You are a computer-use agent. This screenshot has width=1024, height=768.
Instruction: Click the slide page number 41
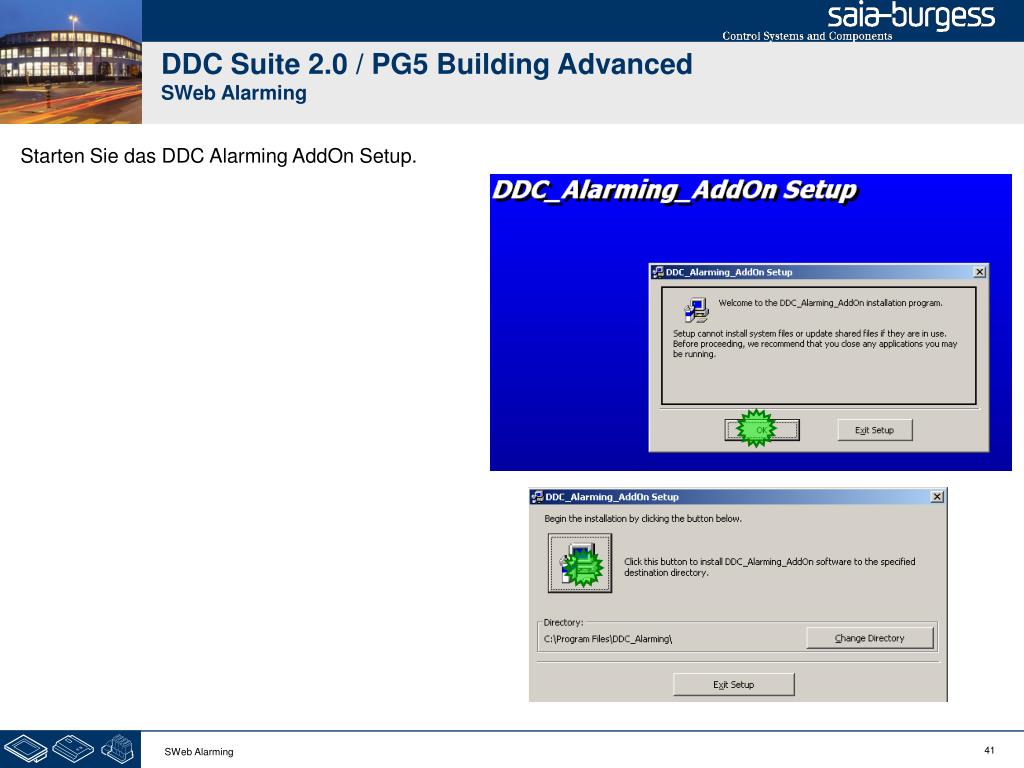[989, 750]
